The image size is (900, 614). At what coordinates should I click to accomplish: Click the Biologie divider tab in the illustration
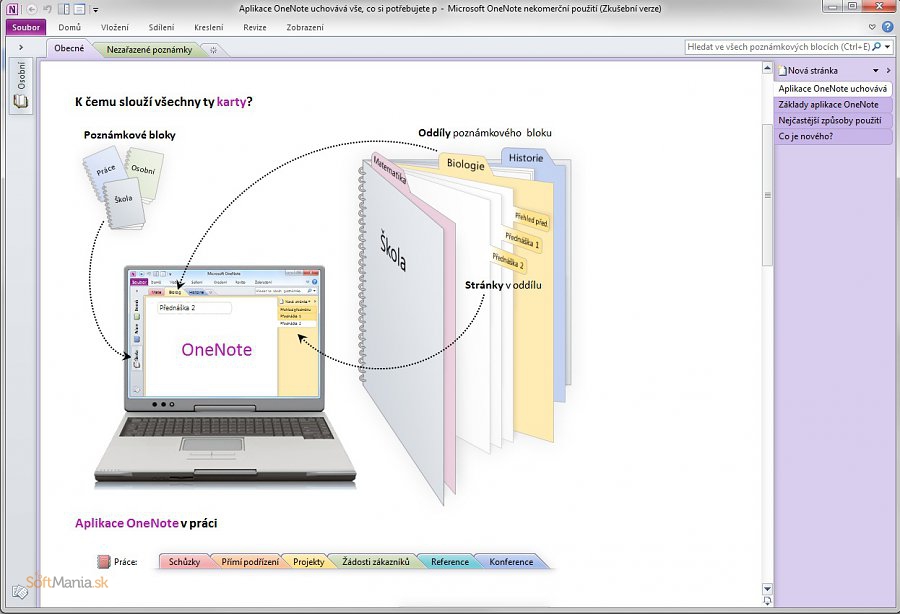pos(465,164)
